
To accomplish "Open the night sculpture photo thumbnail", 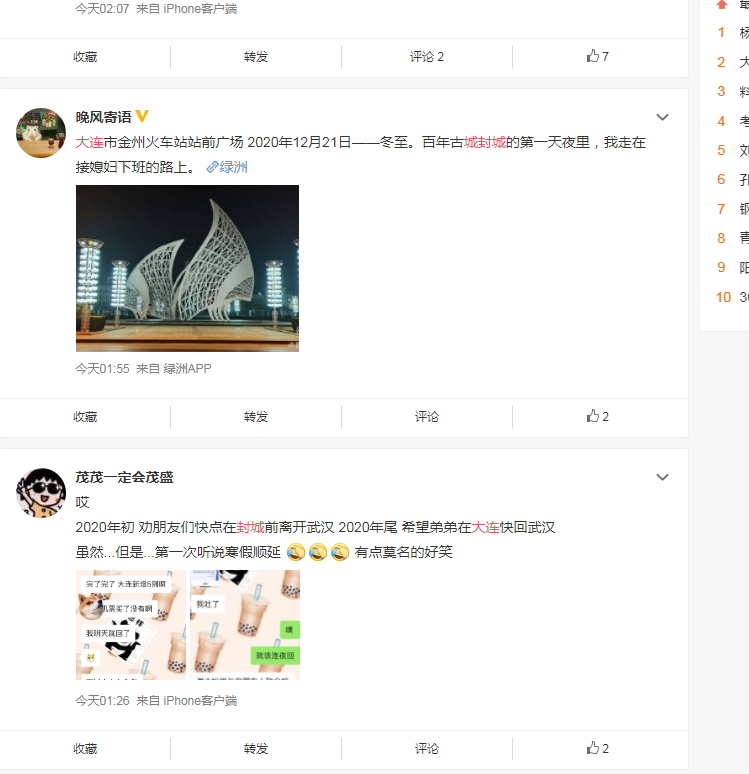I will point(187,268).
